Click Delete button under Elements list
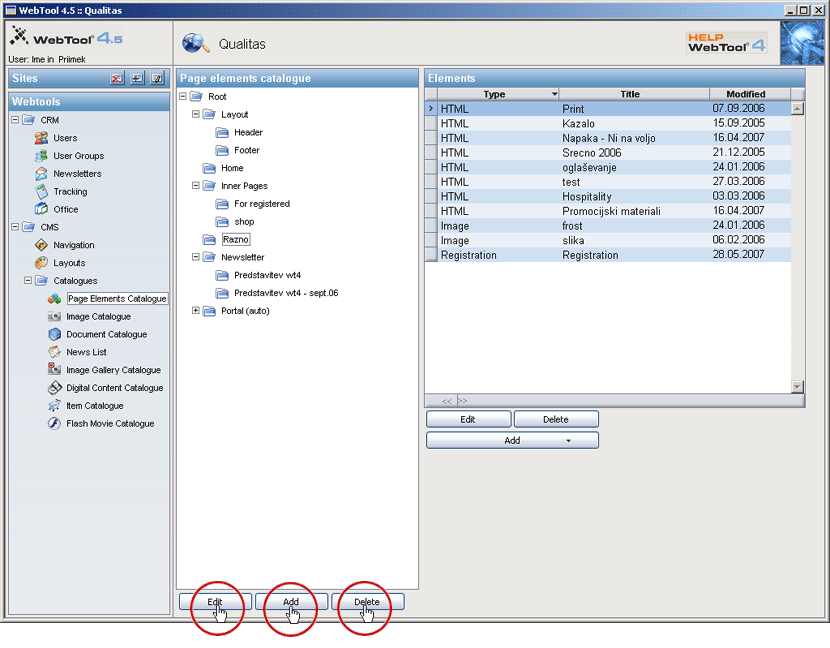 click(556, 420)
